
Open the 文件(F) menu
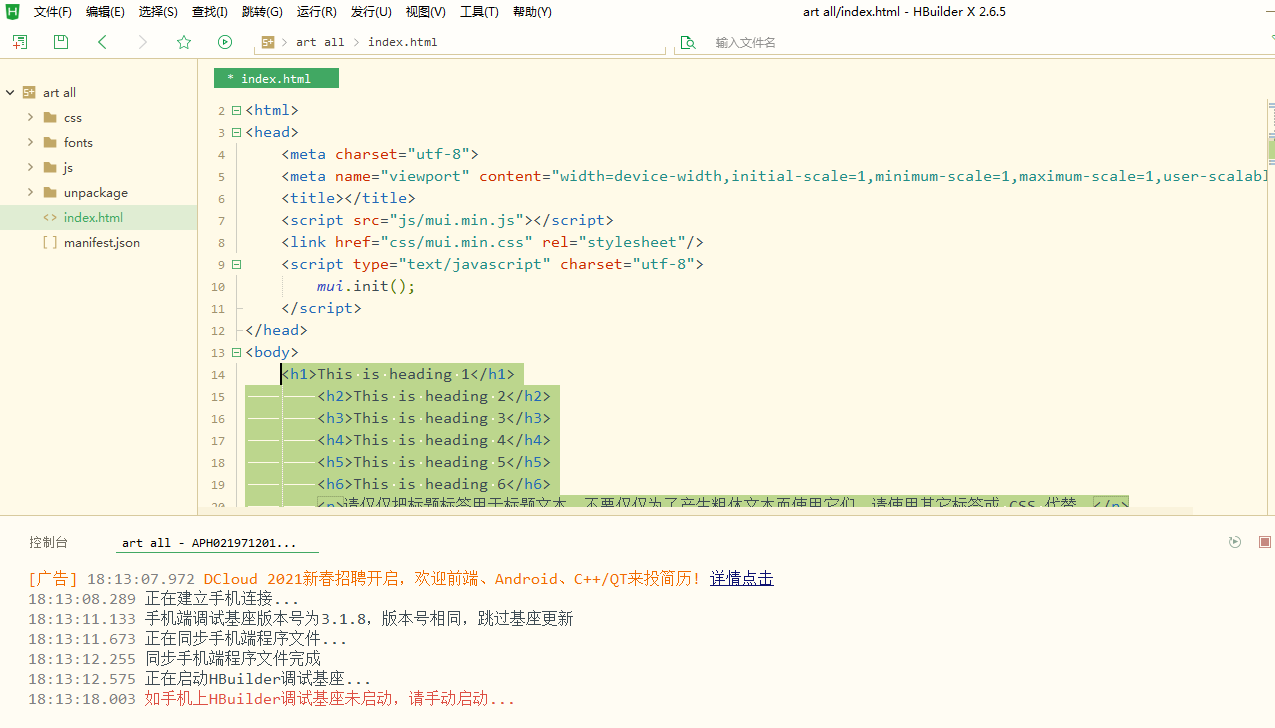pos(51,11)
